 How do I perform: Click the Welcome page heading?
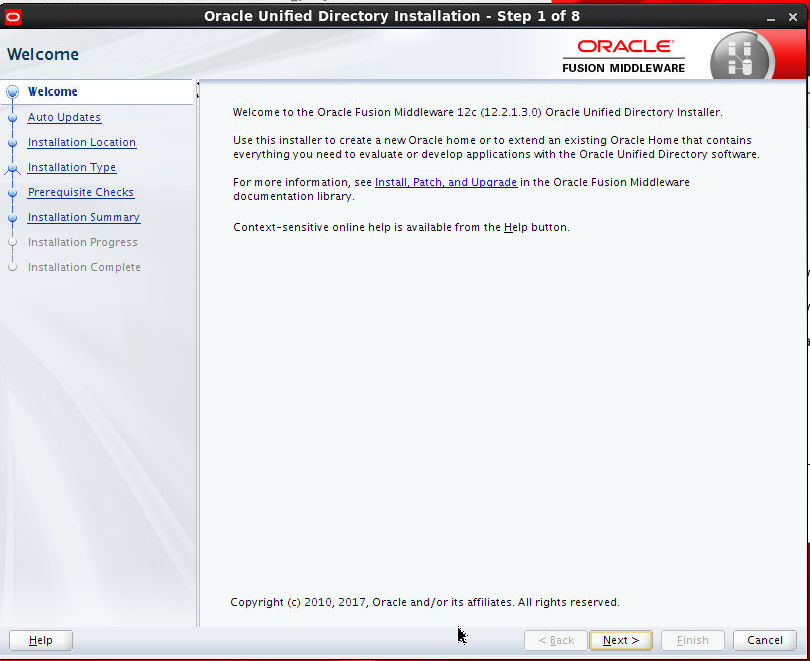[x=43, y=54]
